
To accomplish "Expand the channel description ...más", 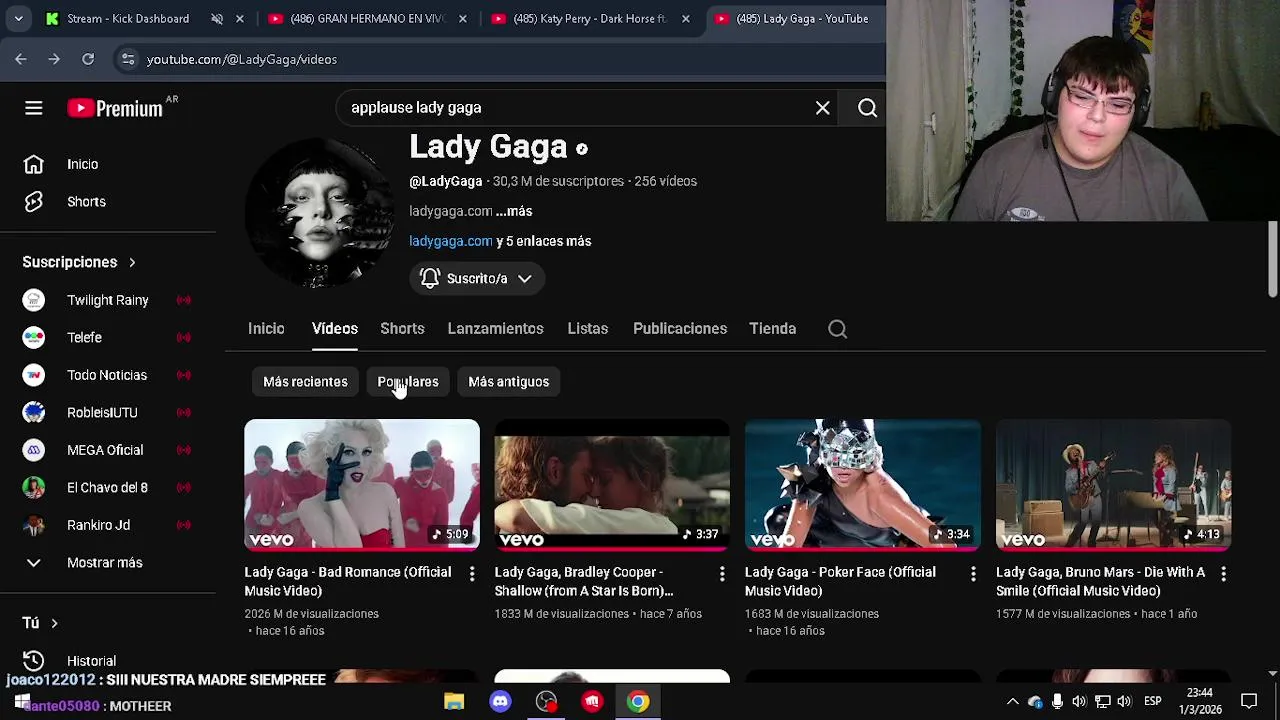I will coord(514,211).
